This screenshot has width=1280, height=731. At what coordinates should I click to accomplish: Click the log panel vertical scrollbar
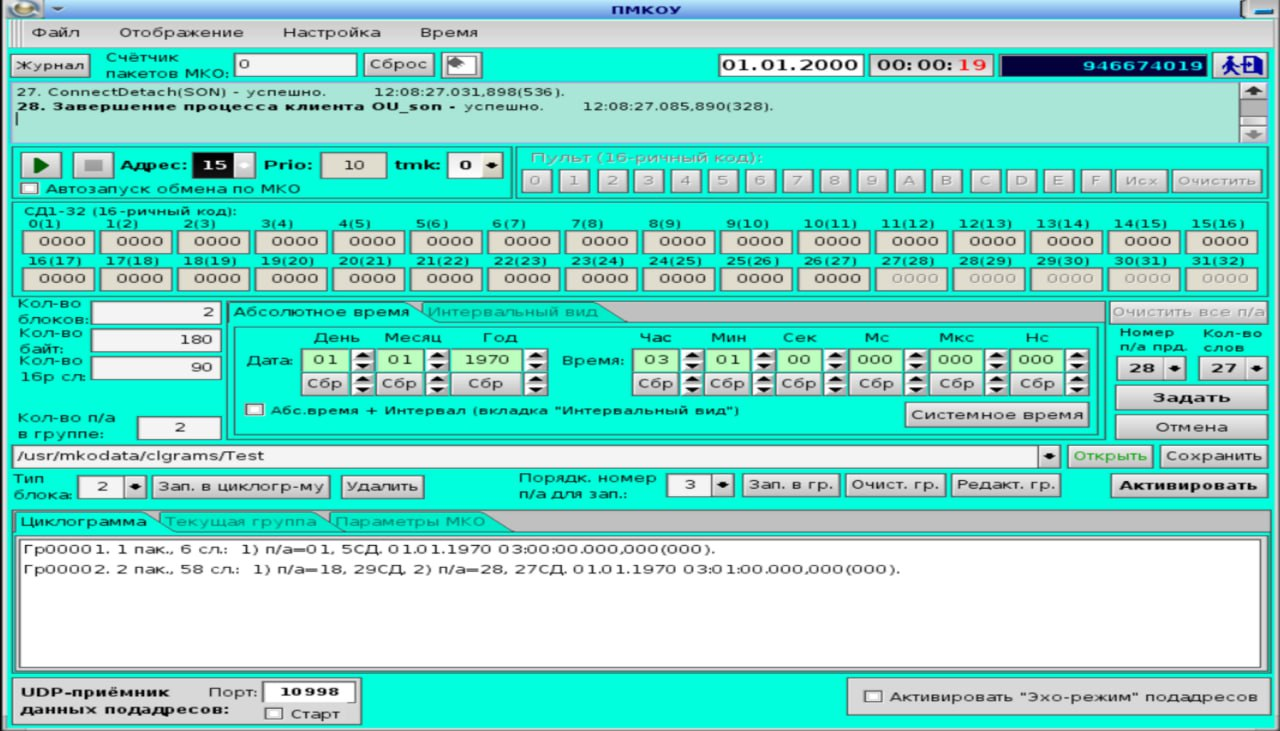point(1252,112)
